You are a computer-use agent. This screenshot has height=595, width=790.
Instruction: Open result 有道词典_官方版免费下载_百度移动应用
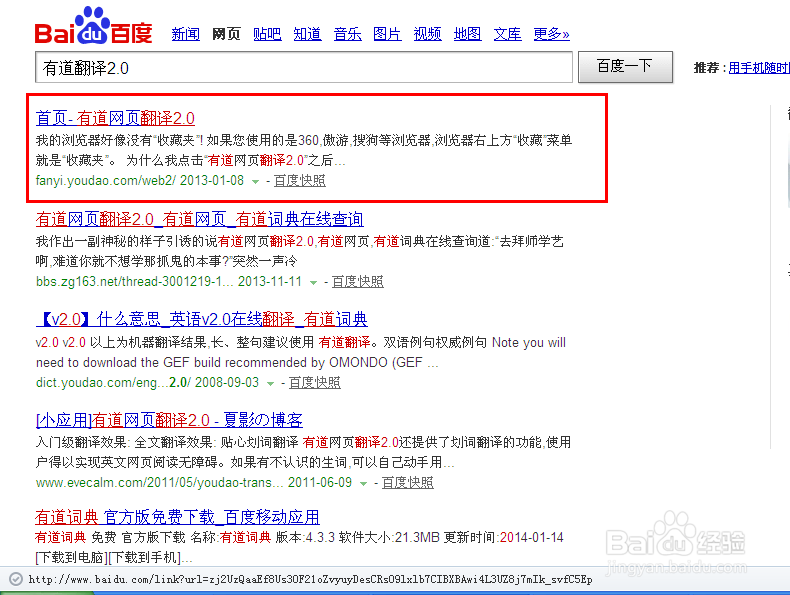[177, 517]
